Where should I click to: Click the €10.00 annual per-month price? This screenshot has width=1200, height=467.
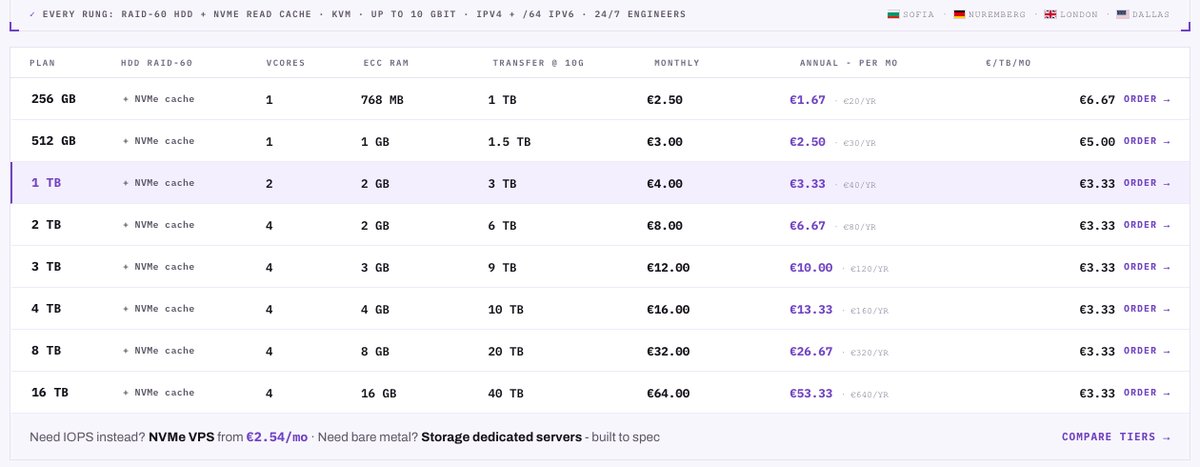811,267
